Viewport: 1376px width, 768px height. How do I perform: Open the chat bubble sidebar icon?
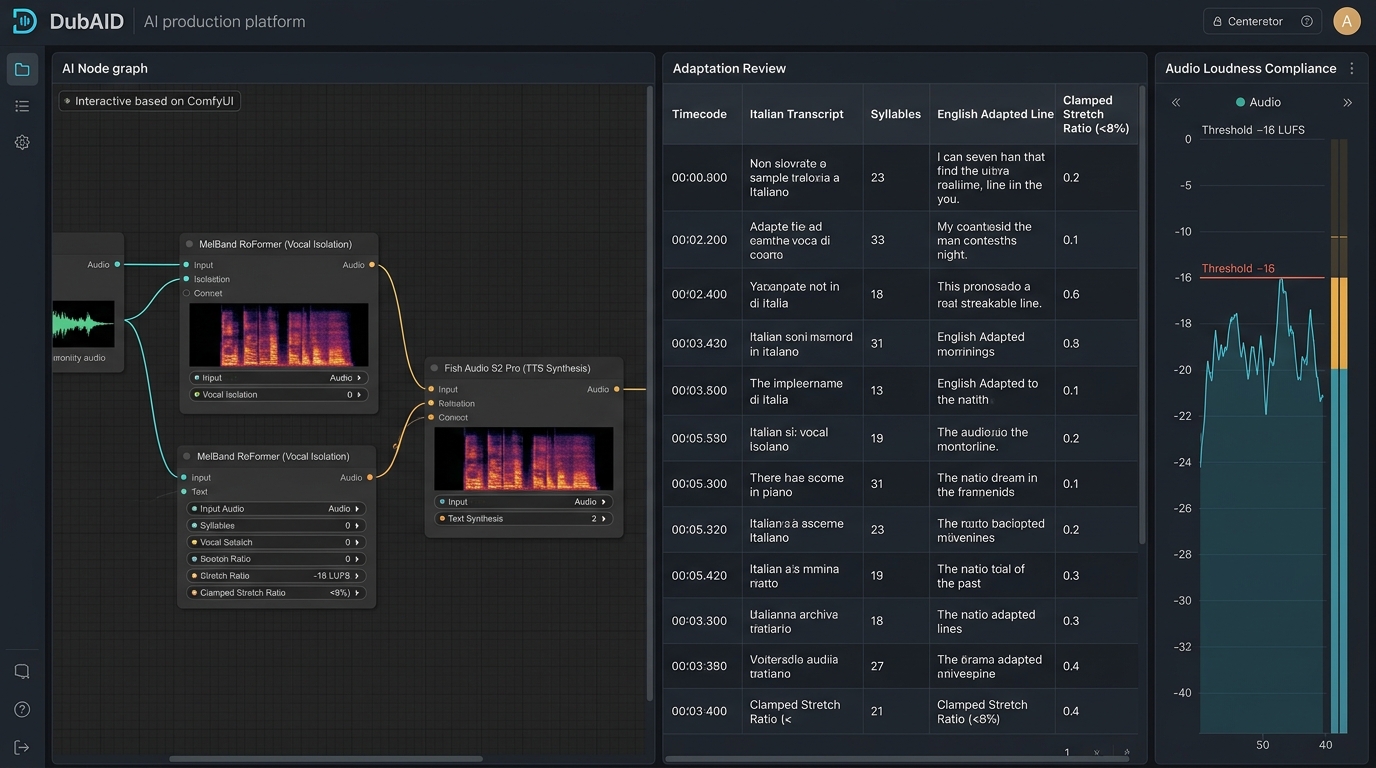point(22,672)
